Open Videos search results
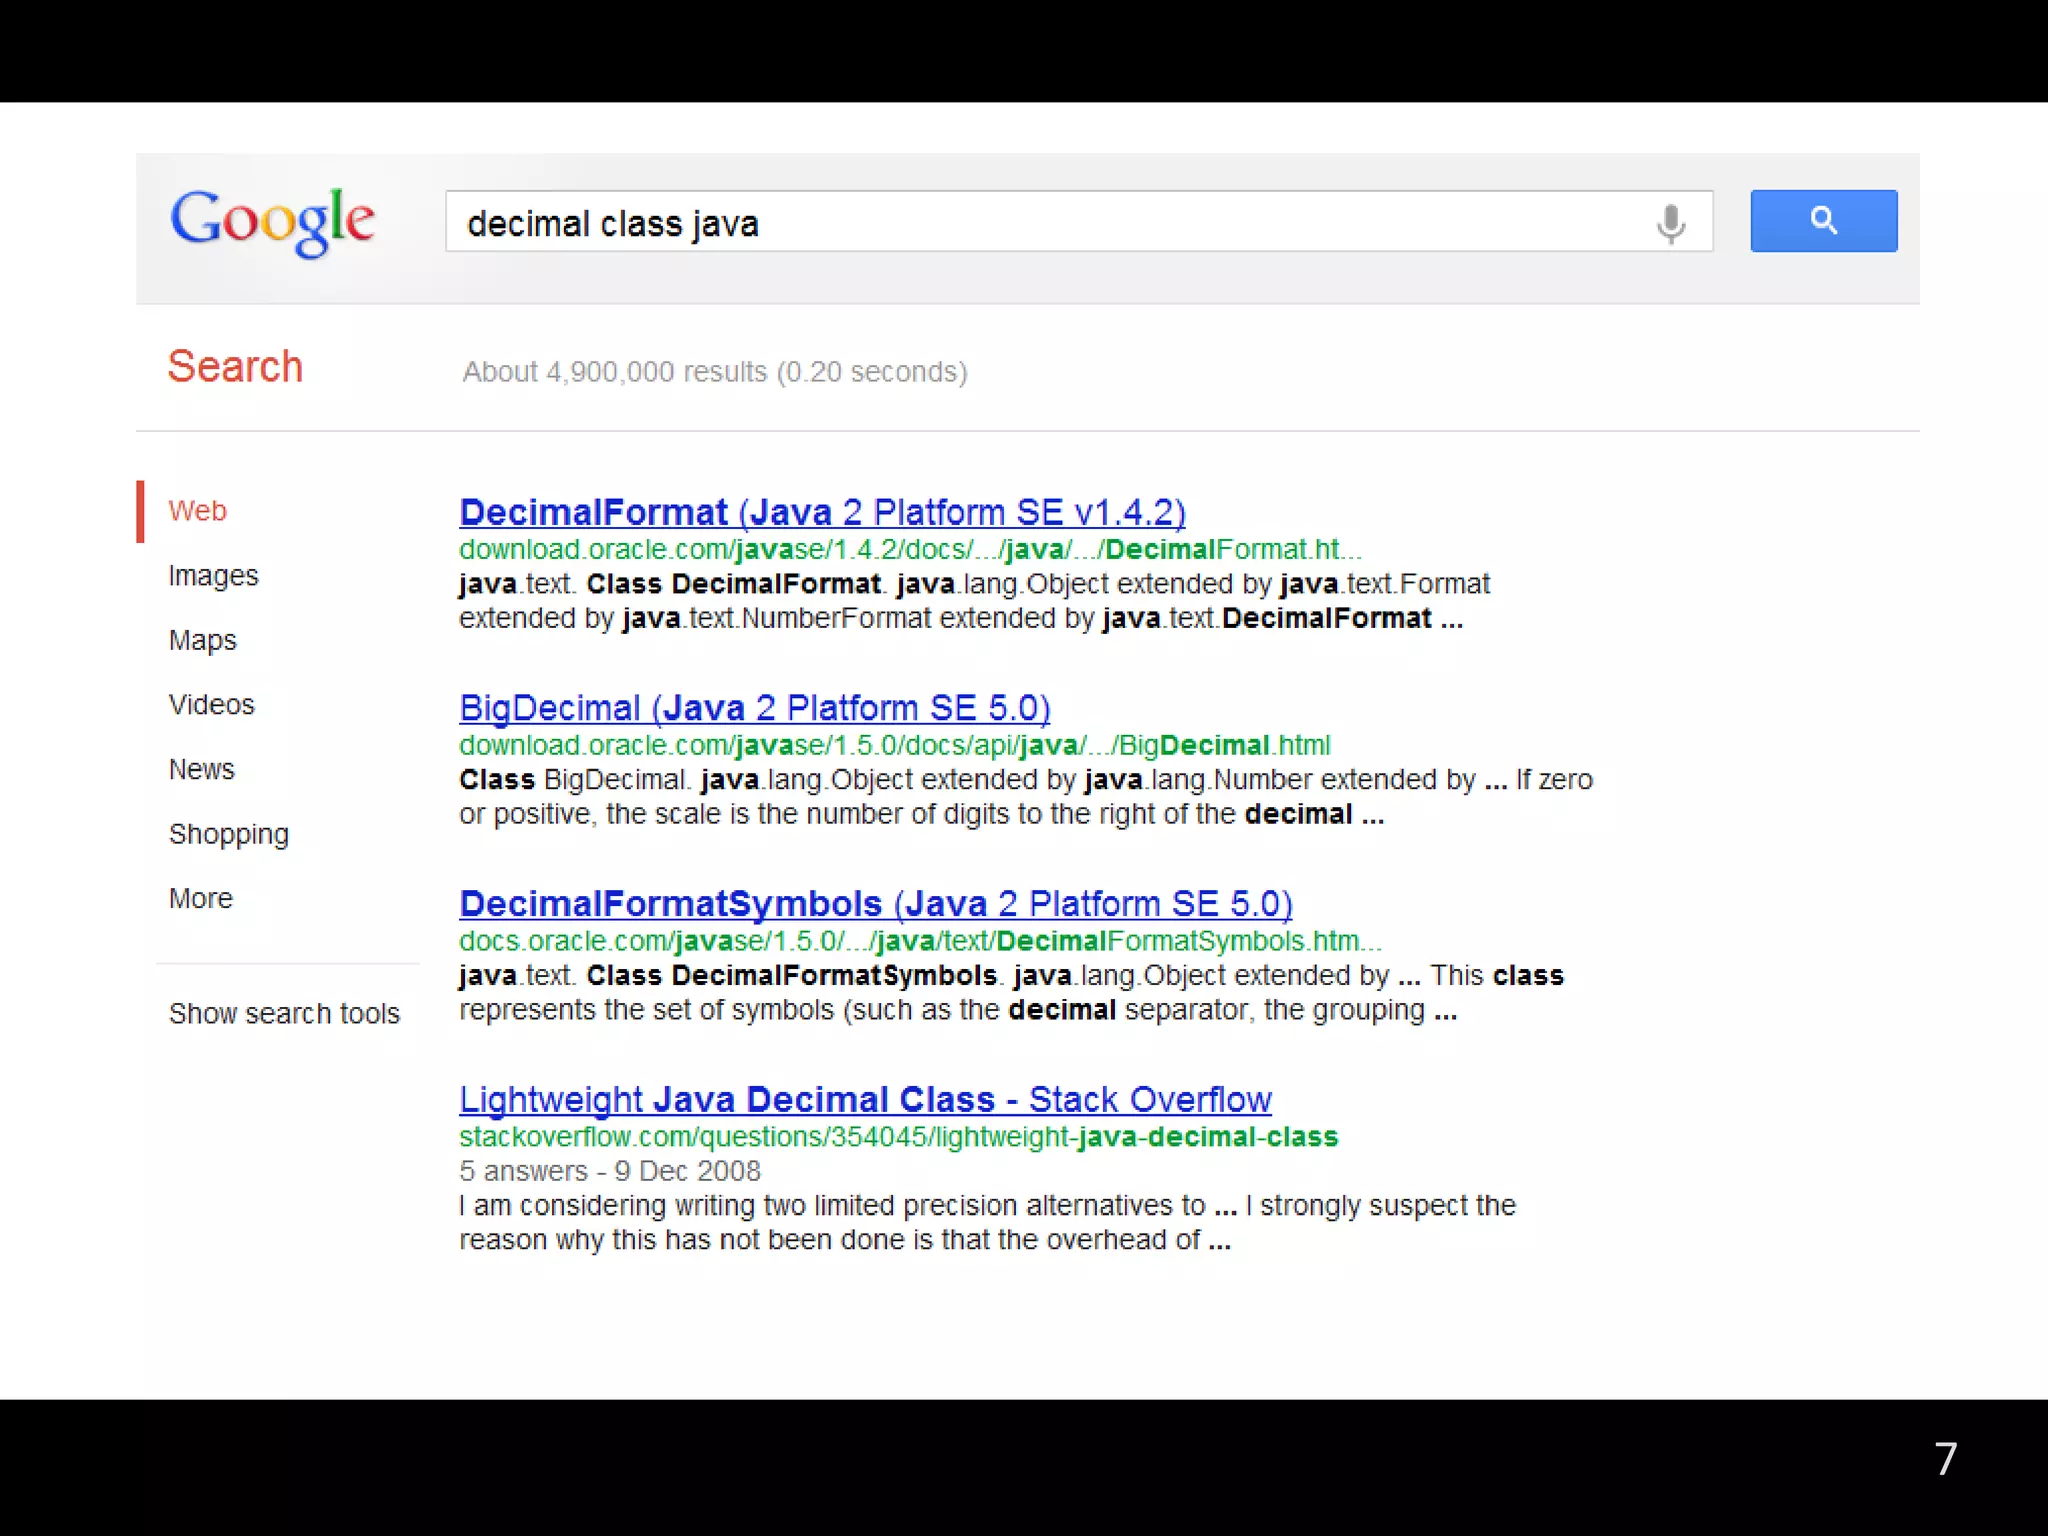 point(211,705)
